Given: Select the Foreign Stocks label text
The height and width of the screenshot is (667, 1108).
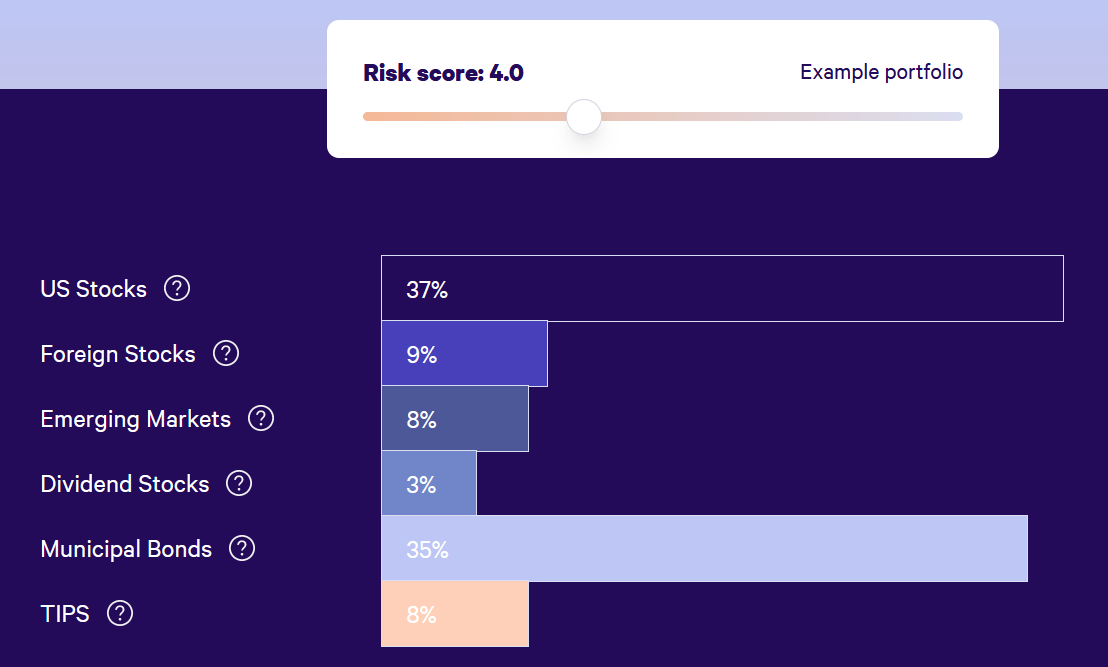Looking at the screenshot, I should 118,354.
